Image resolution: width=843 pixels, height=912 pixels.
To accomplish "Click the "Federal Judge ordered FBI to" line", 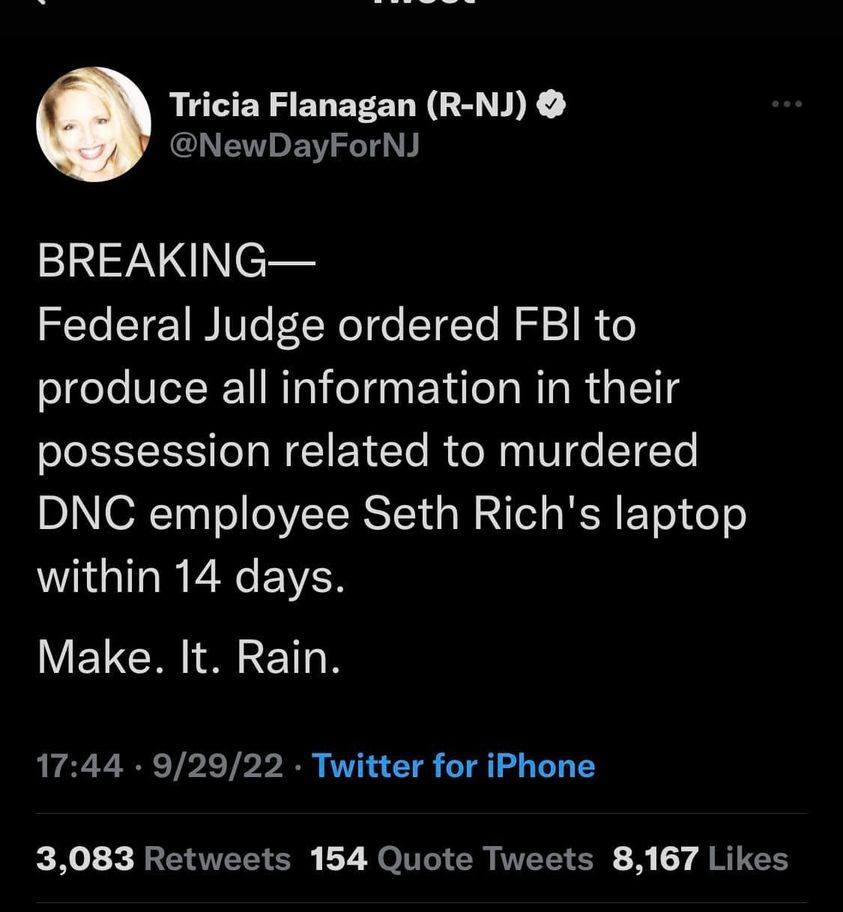I will (x=336, y=326).
